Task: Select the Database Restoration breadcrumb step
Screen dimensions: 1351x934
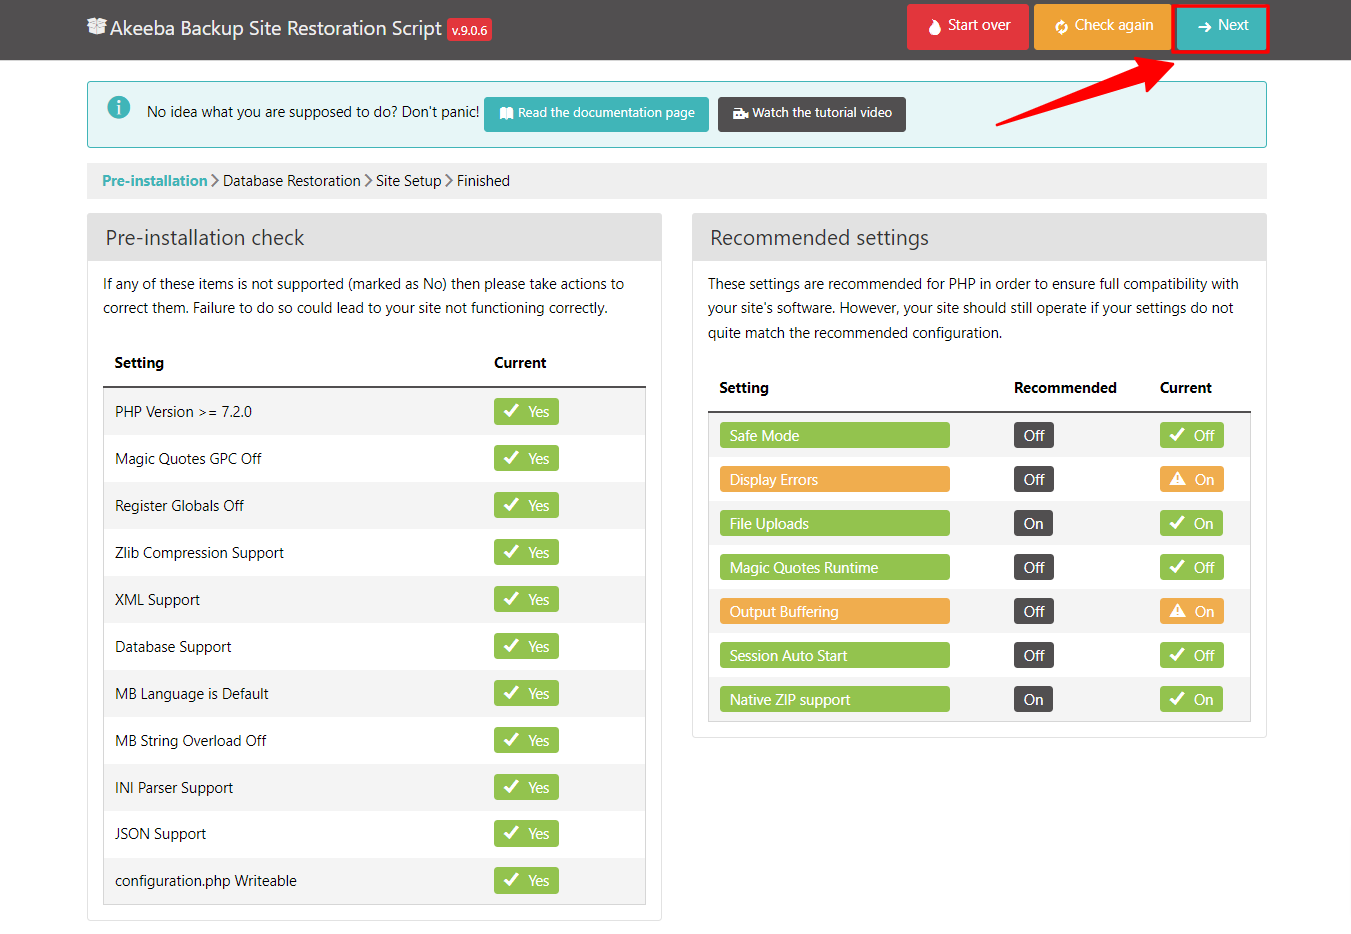Action: pyautogui.click(x=292, y=181)
